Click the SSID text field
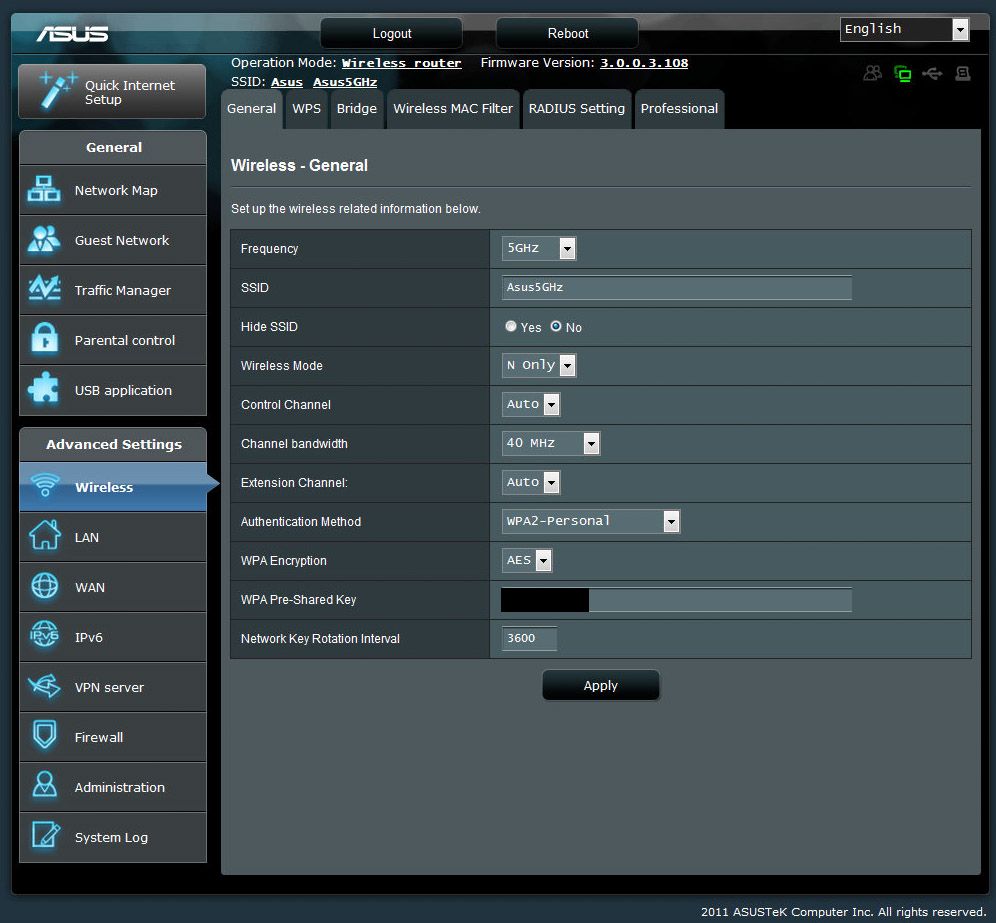Image resolution: width=996 pixels, height=923 pixels. (676, 288)
